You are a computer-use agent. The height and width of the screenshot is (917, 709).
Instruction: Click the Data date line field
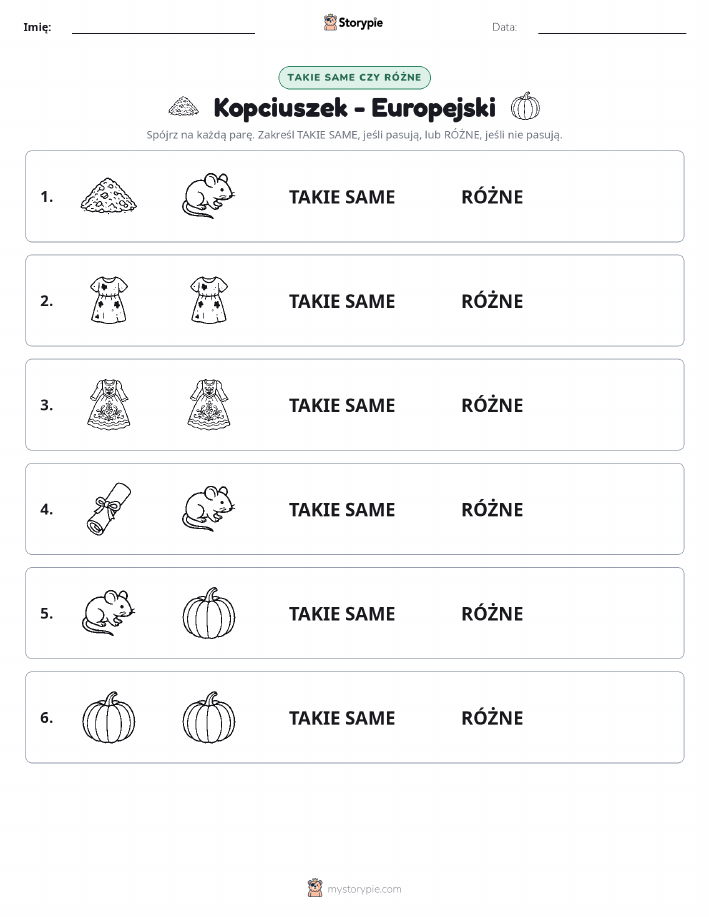612,28
